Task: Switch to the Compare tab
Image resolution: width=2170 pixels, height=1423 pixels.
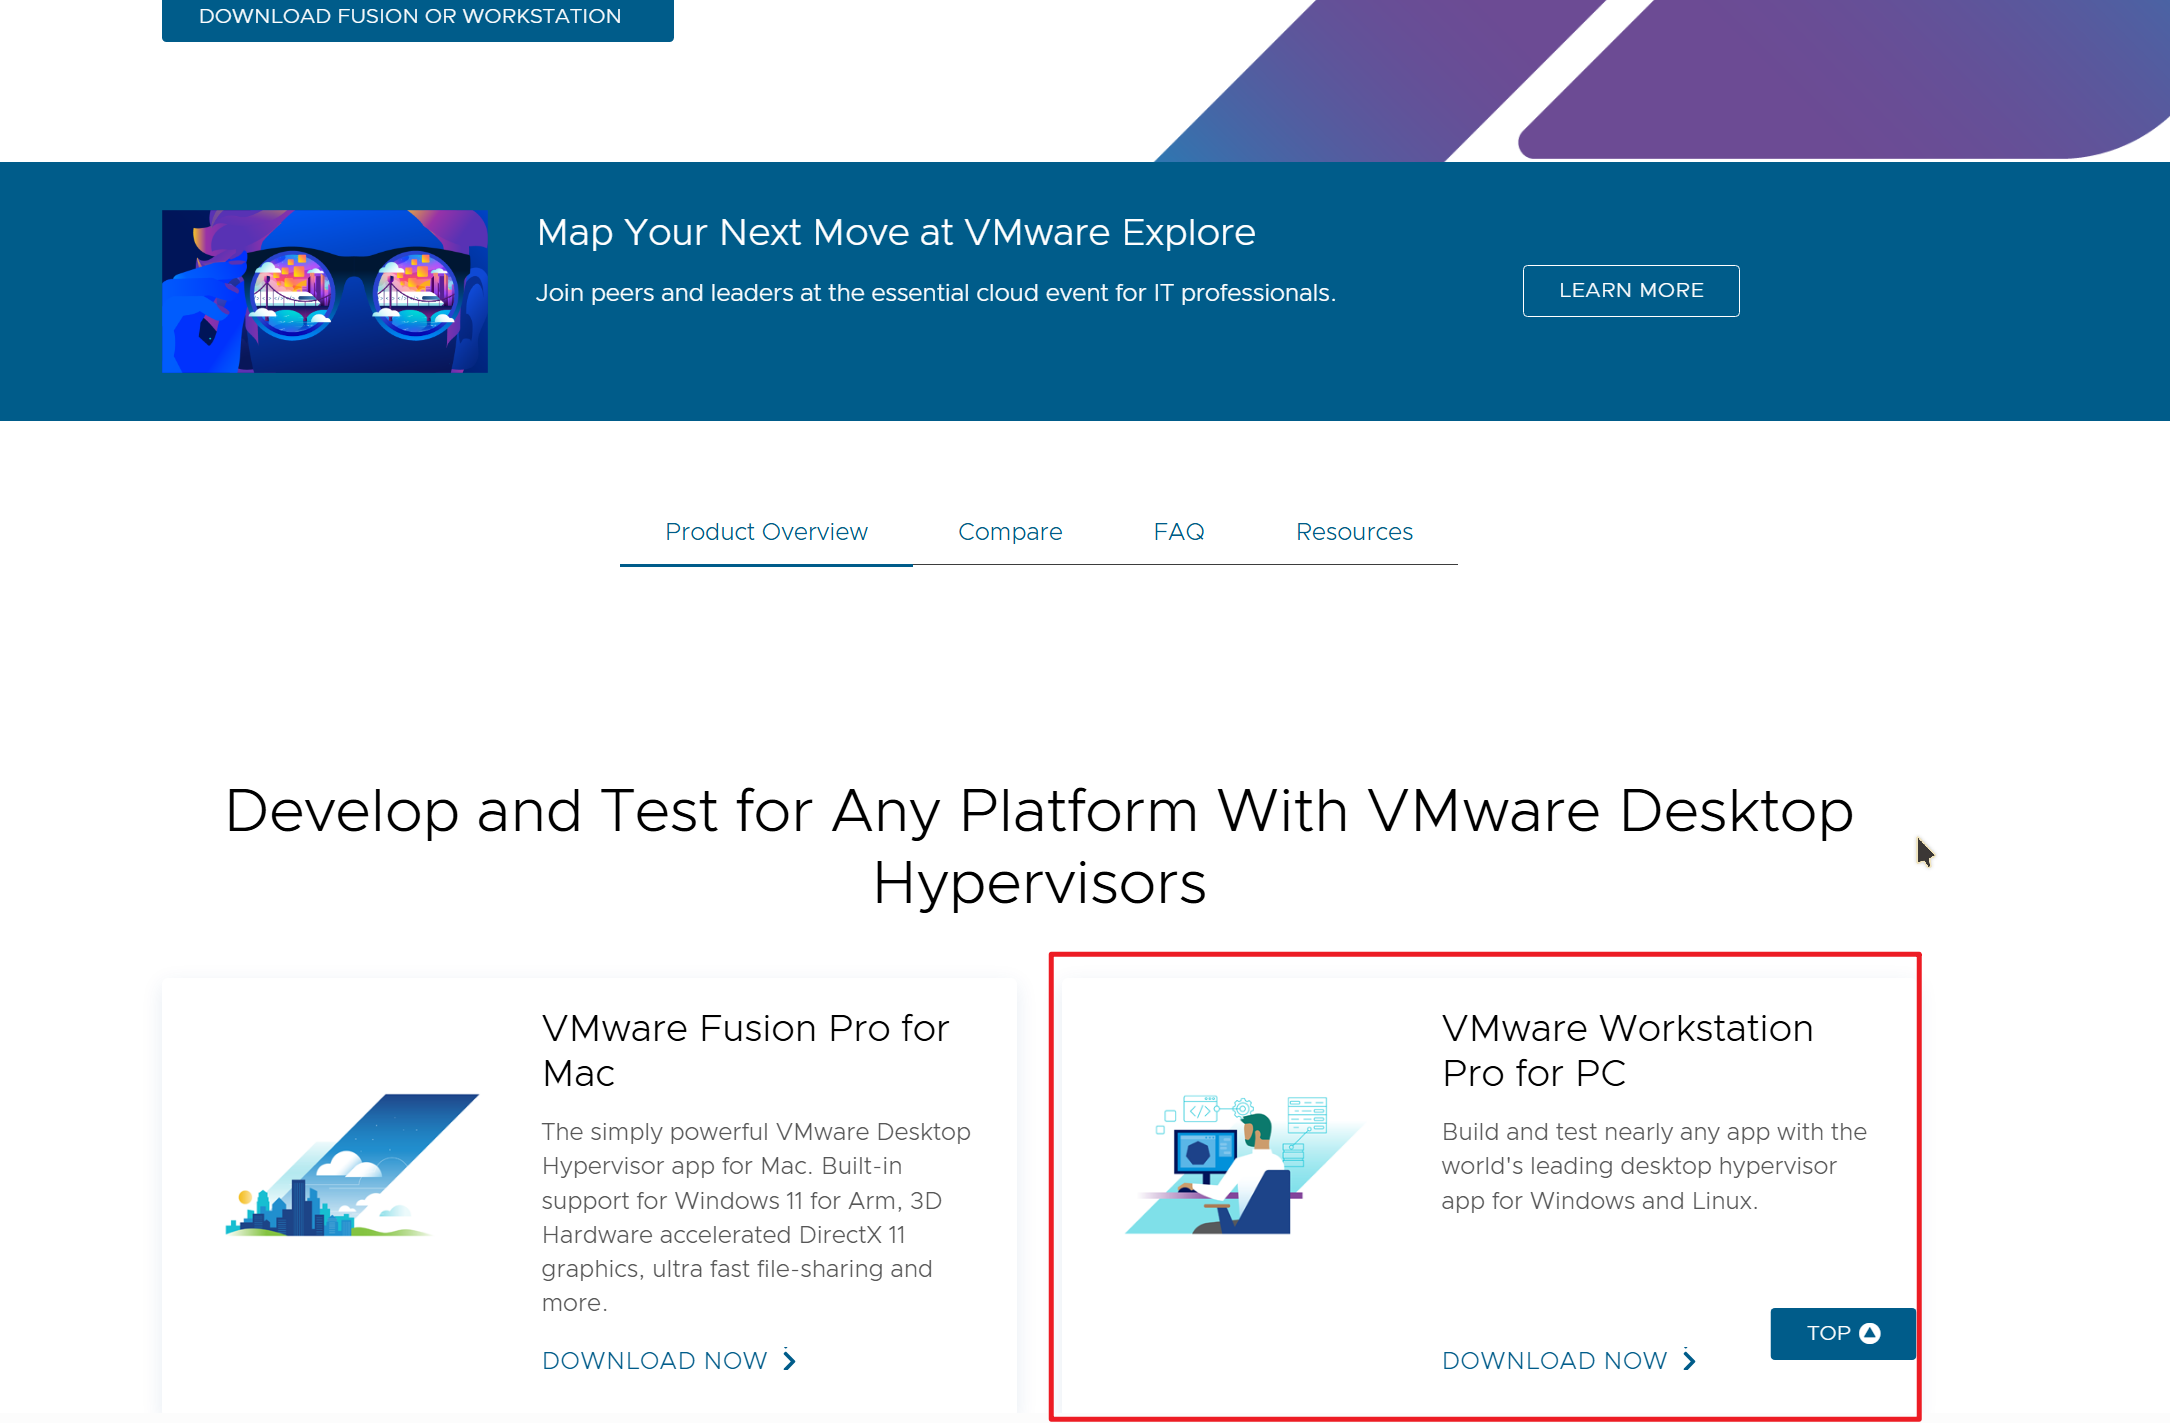Action: pyautogui.click(x=1010, y=531)
